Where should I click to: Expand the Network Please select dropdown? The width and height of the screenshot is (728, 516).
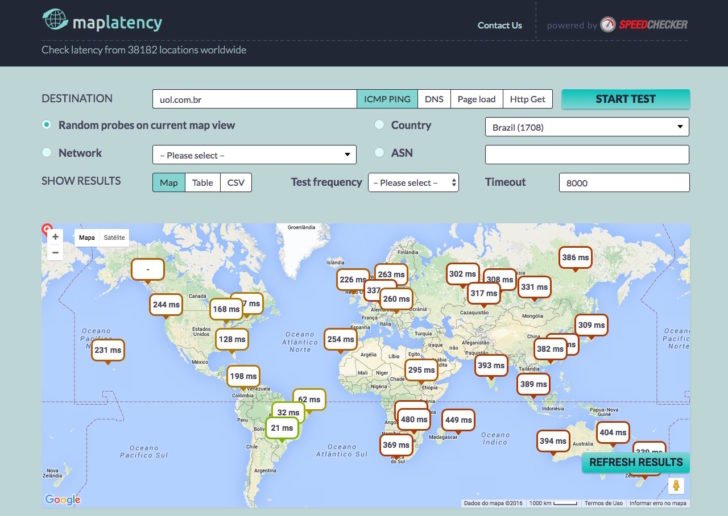(x=254, y=155)
